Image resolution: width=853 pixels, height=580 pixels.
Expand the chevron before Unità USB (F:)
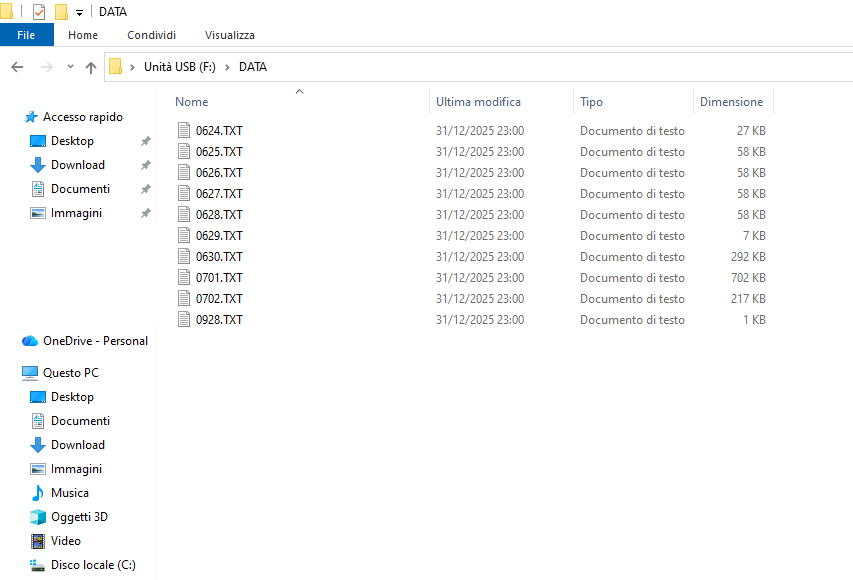132,67
